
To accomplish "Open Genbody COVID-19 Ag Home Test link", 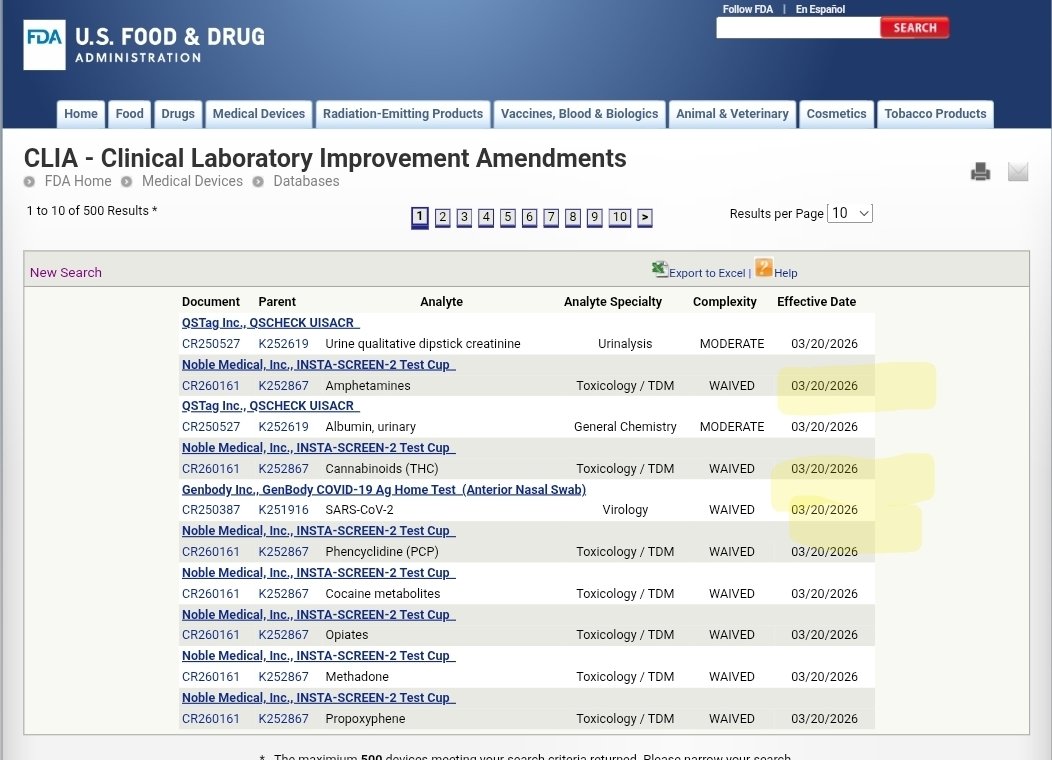I will pyautogui.click(x=384, y=489).
